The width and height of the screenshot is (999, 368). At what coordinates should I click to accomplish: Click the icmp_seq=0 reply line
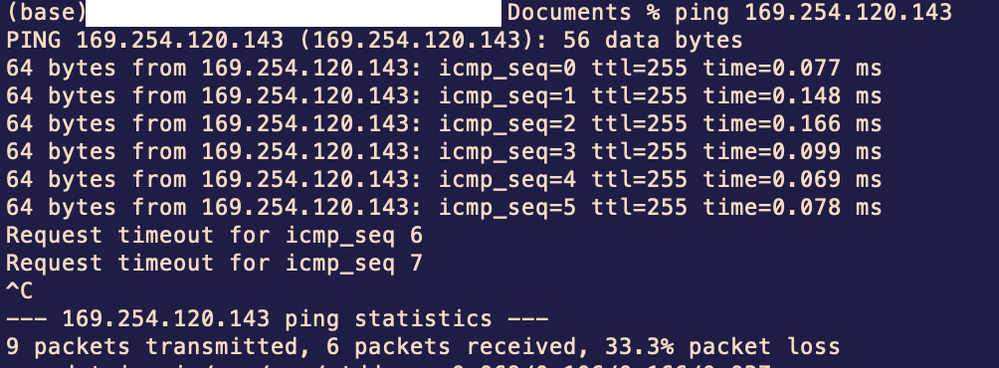point(444,68)
